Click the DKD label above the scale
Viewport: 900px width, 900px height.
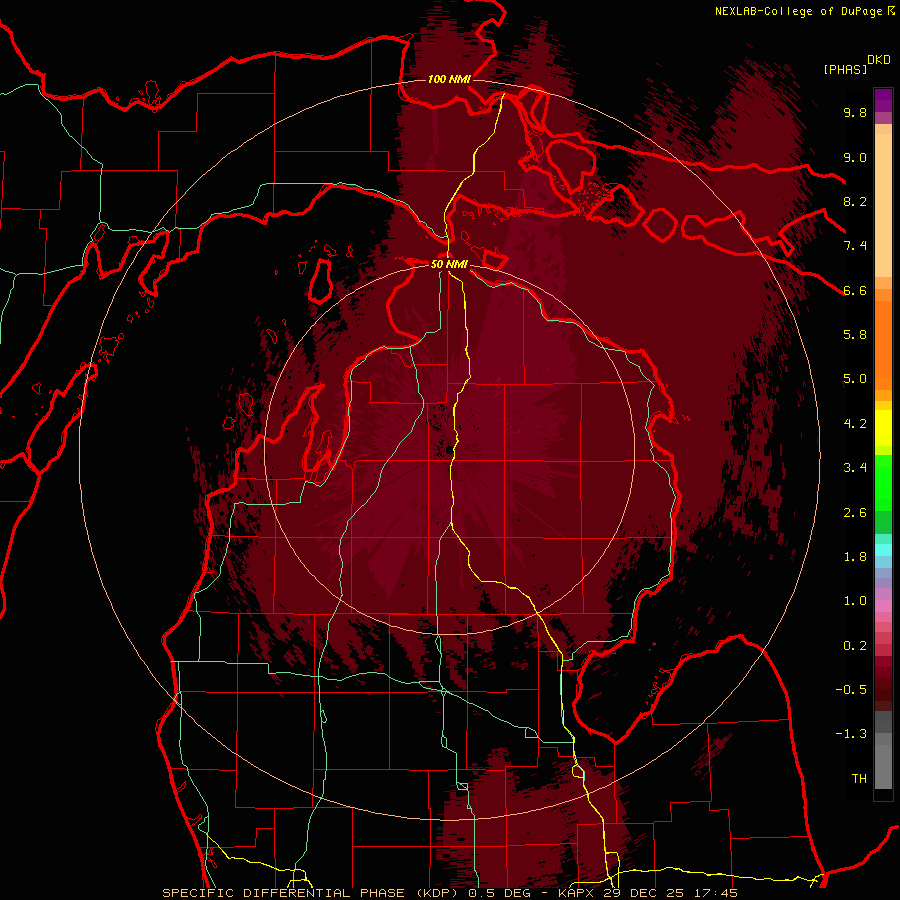pyautogui.click(x=878, y=60)
